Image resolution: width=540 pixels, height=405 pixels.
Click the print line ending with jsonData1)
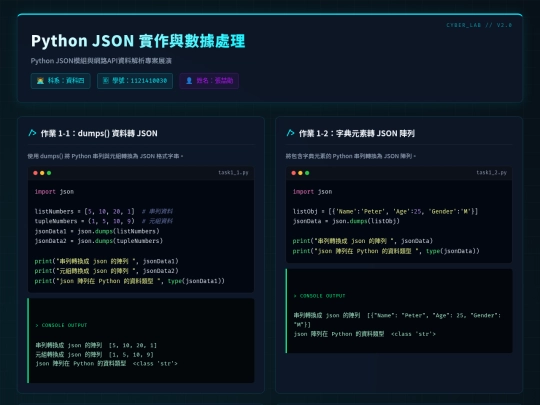[106, 261]
